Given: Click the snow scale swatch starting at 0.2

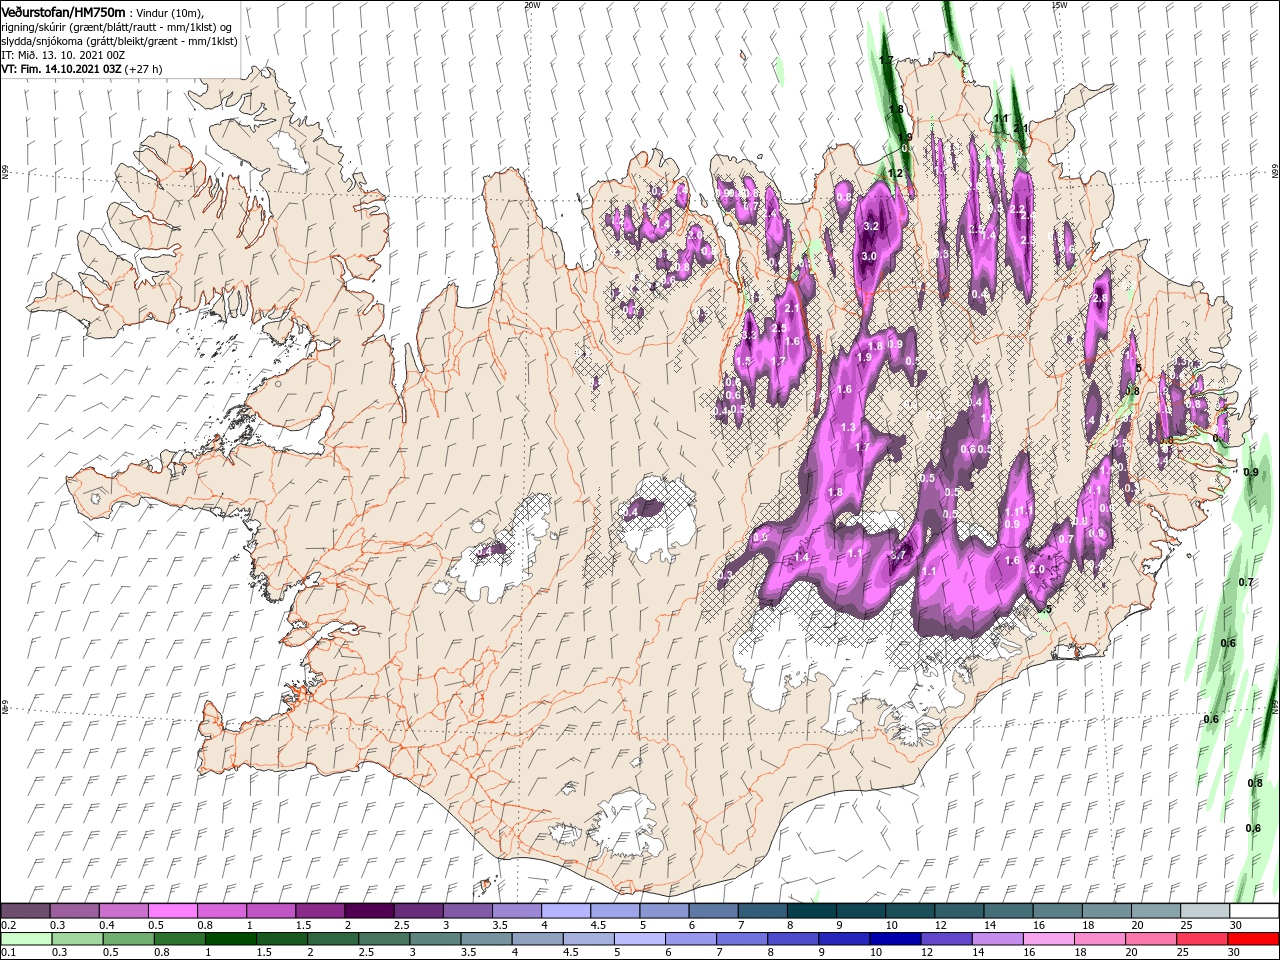Looking at the screenshot, I should 26,911.
